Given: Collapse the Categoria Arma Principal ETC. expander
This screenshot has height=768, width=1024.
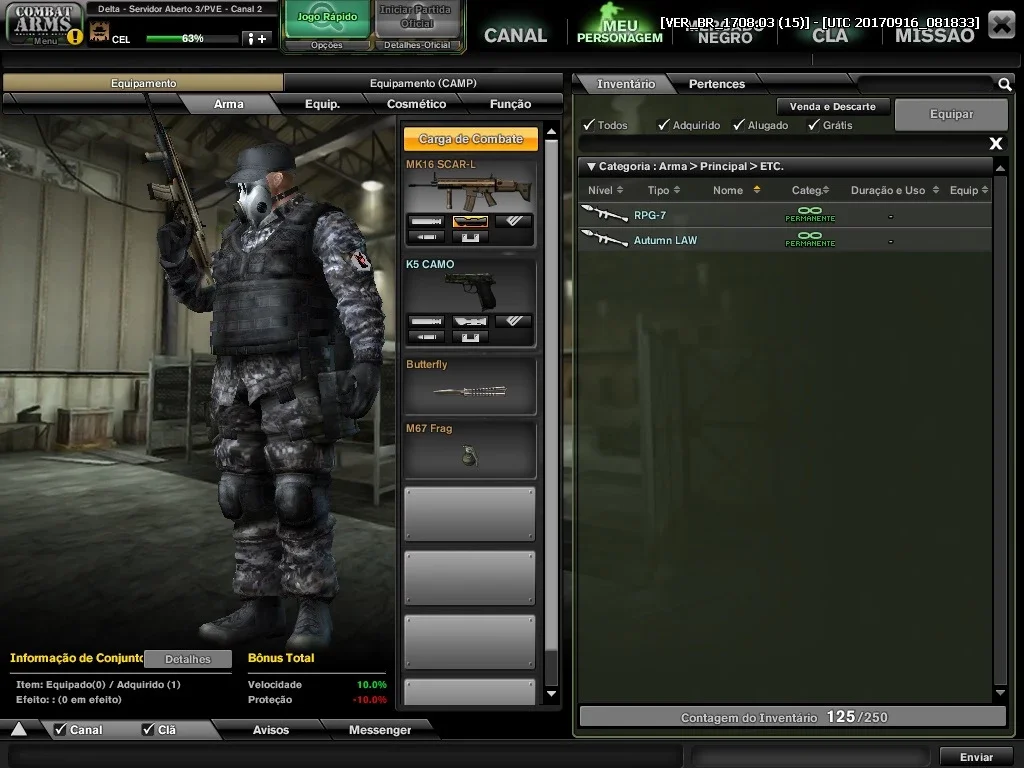Looking at the screenshot, I should click(591, 167).
